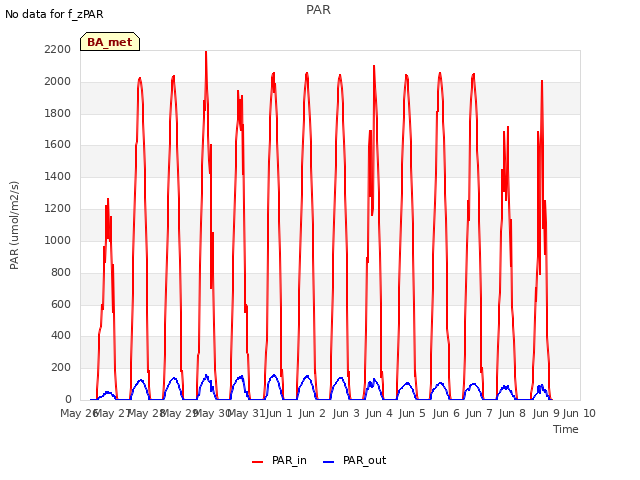
Task: Click the 200 y-axis tick label
Action: pyautogui.click(x=61, y=368)
